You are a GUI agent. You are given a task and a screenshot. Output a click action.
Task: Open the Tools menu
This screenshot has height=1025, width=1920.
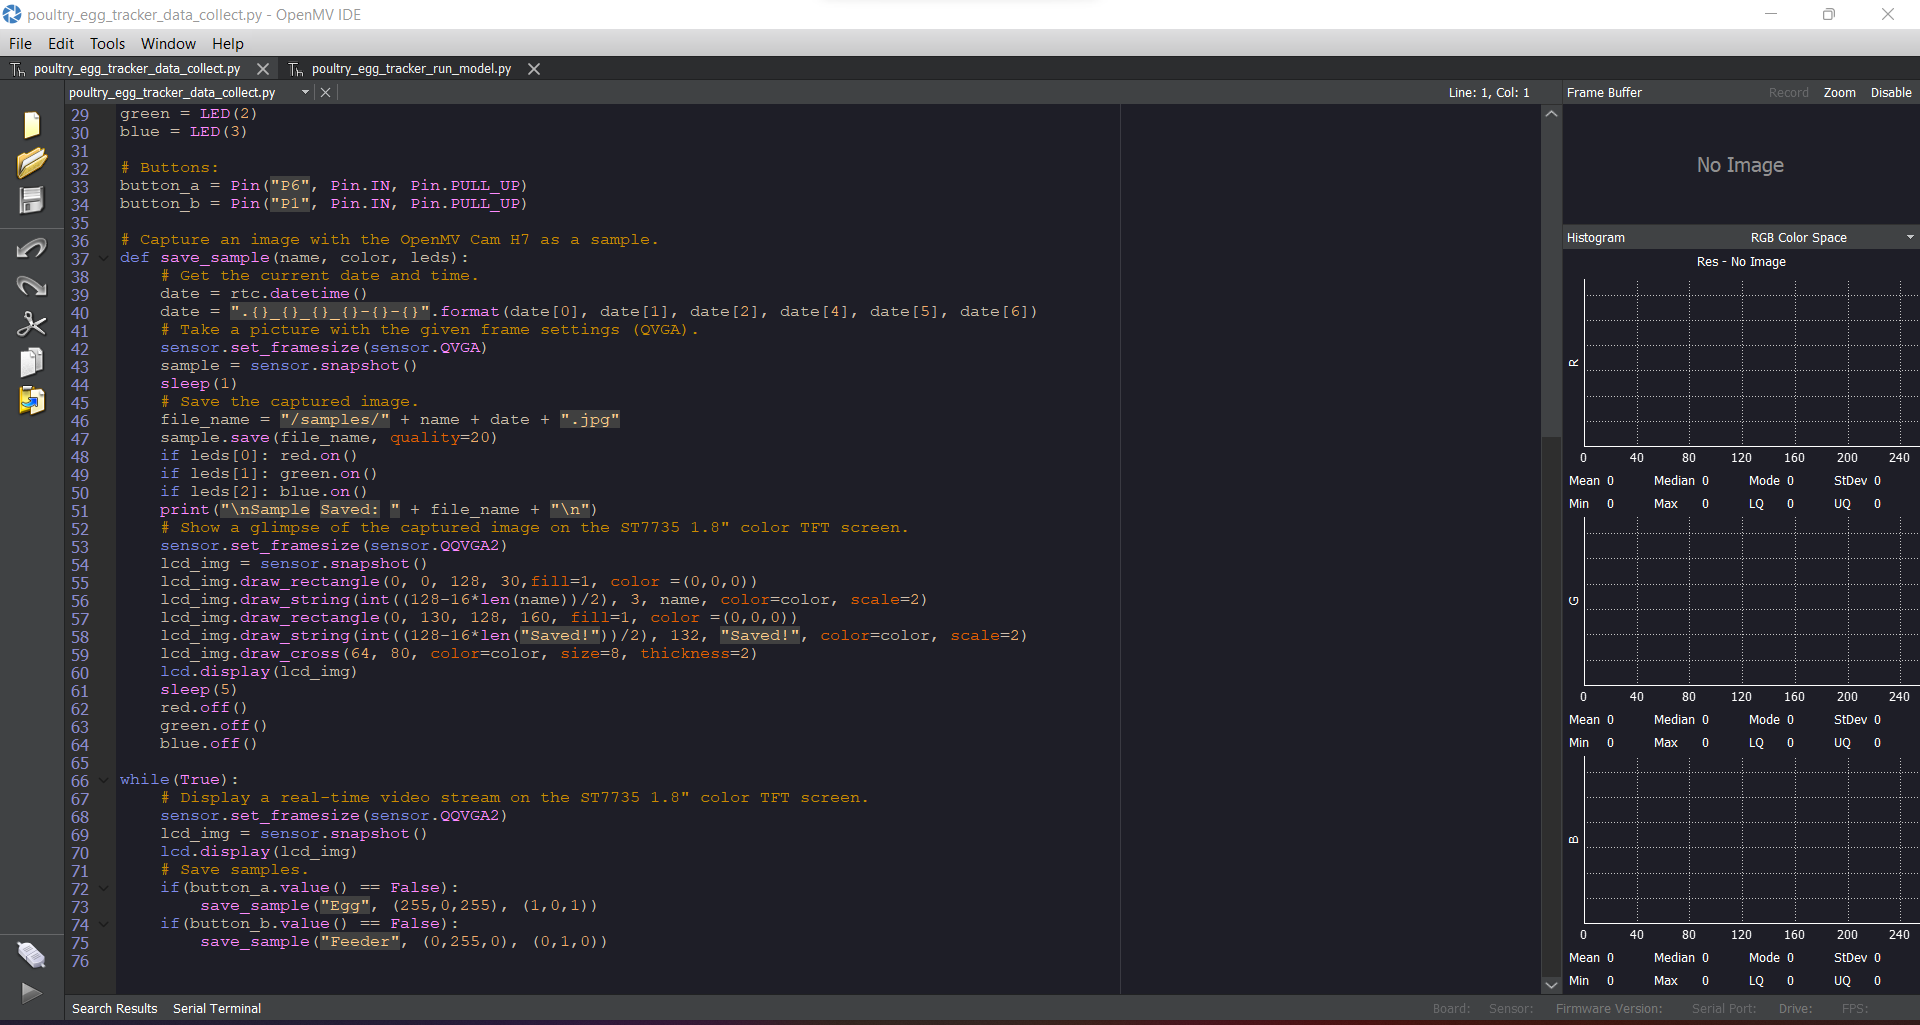(x=107, y=43)
